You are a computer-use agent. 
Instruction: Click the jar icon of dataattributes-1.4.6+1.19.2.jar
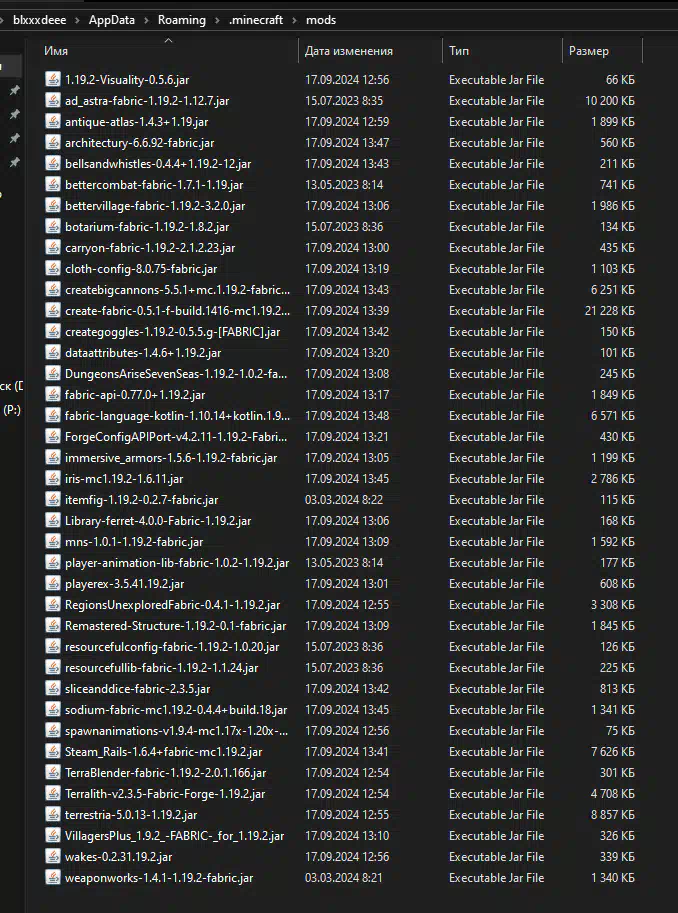[53, 352]
